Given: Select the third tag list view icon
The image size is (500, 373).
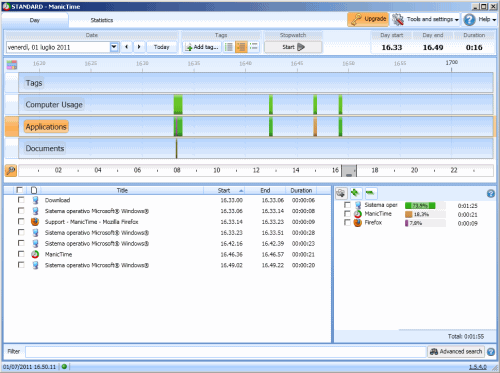Looking at the screenshot, I should (254, 47).
